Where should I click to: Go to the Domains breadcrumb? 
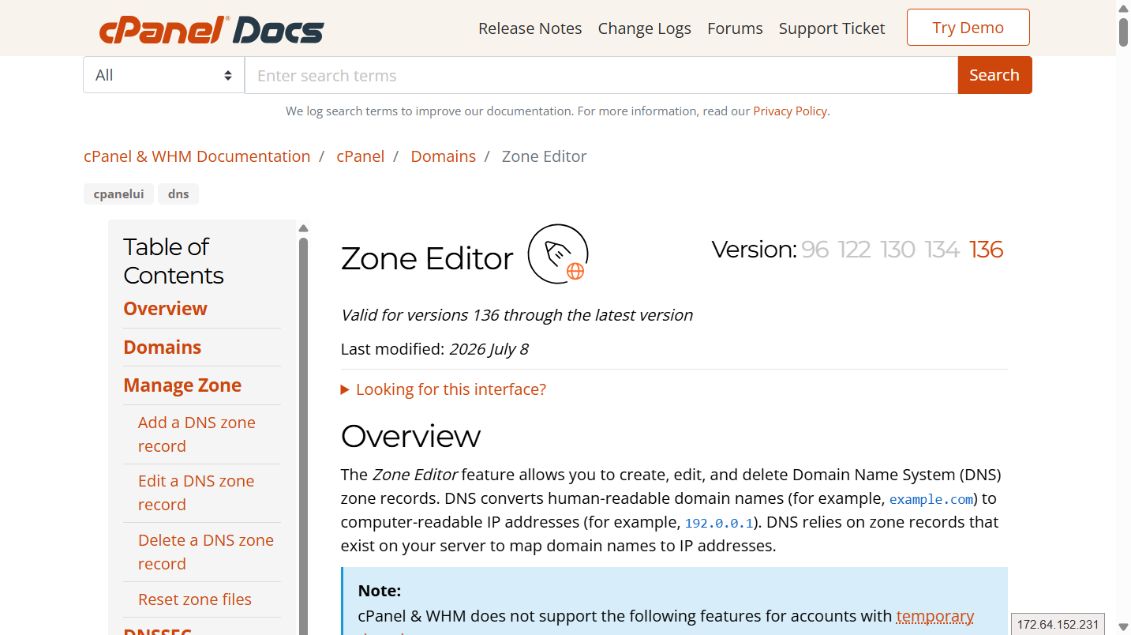pyautogui.click(x=443, y=156)
